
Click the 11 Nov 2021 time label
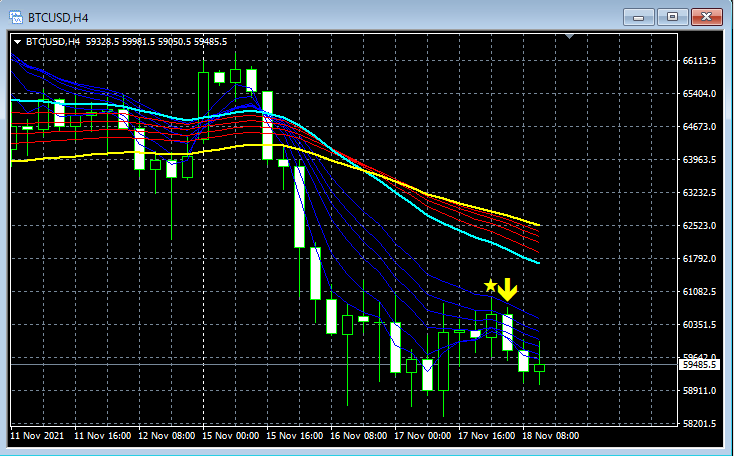click(x=37, y=436)
